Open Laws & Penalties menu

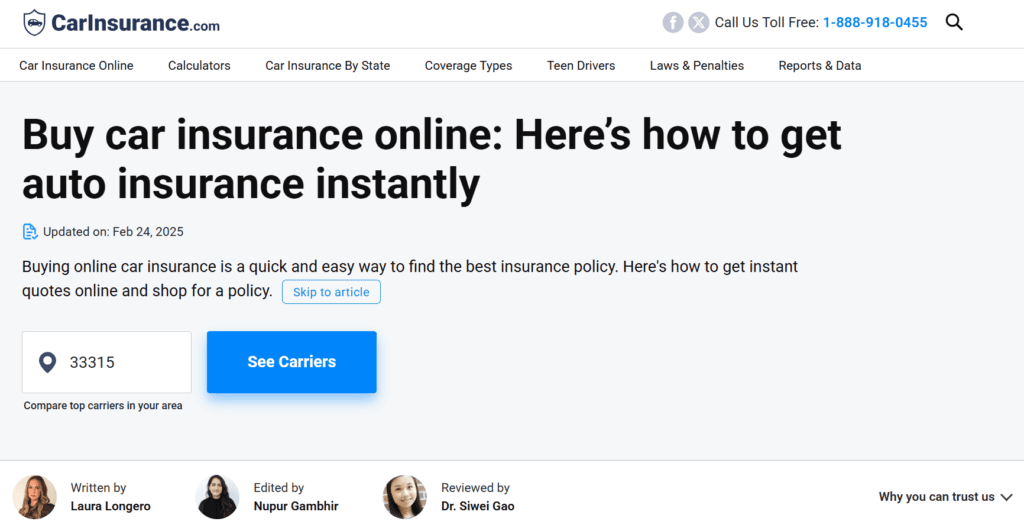coord(697,65)
